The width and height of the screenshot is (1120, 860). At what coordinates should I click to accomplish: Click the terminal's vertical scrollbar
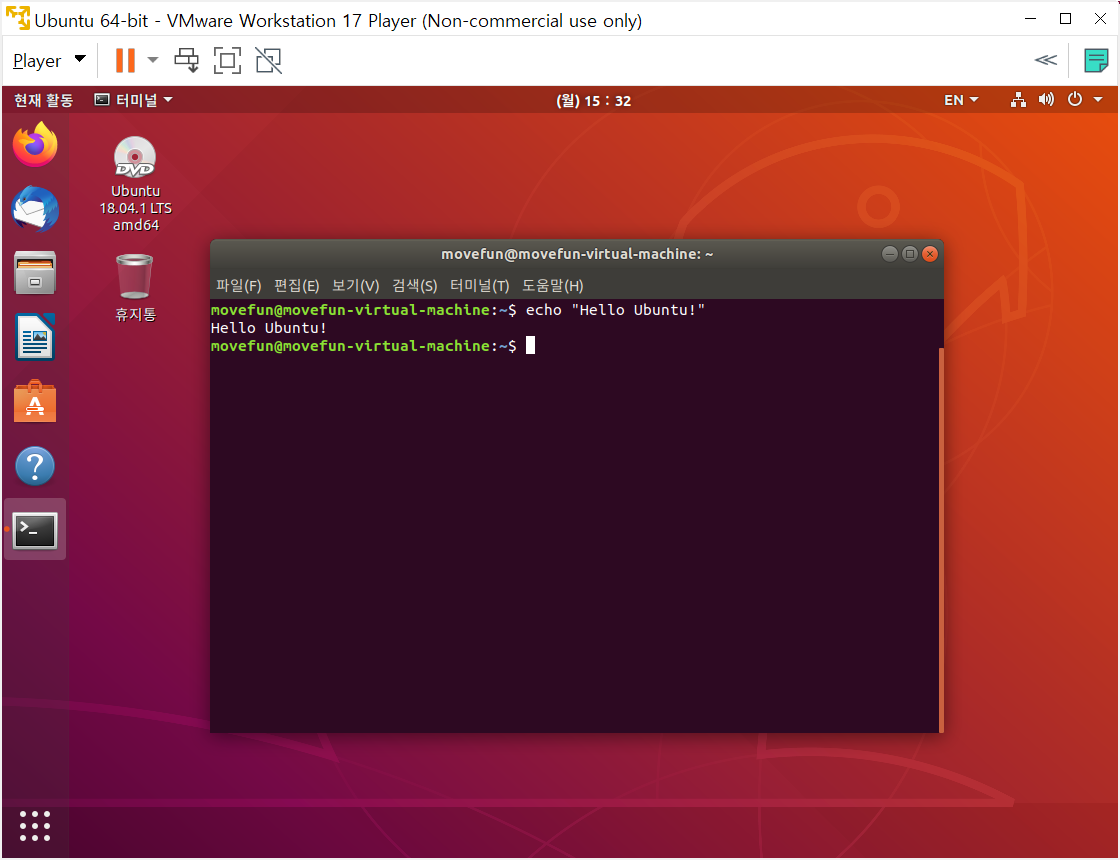point(941,539)
